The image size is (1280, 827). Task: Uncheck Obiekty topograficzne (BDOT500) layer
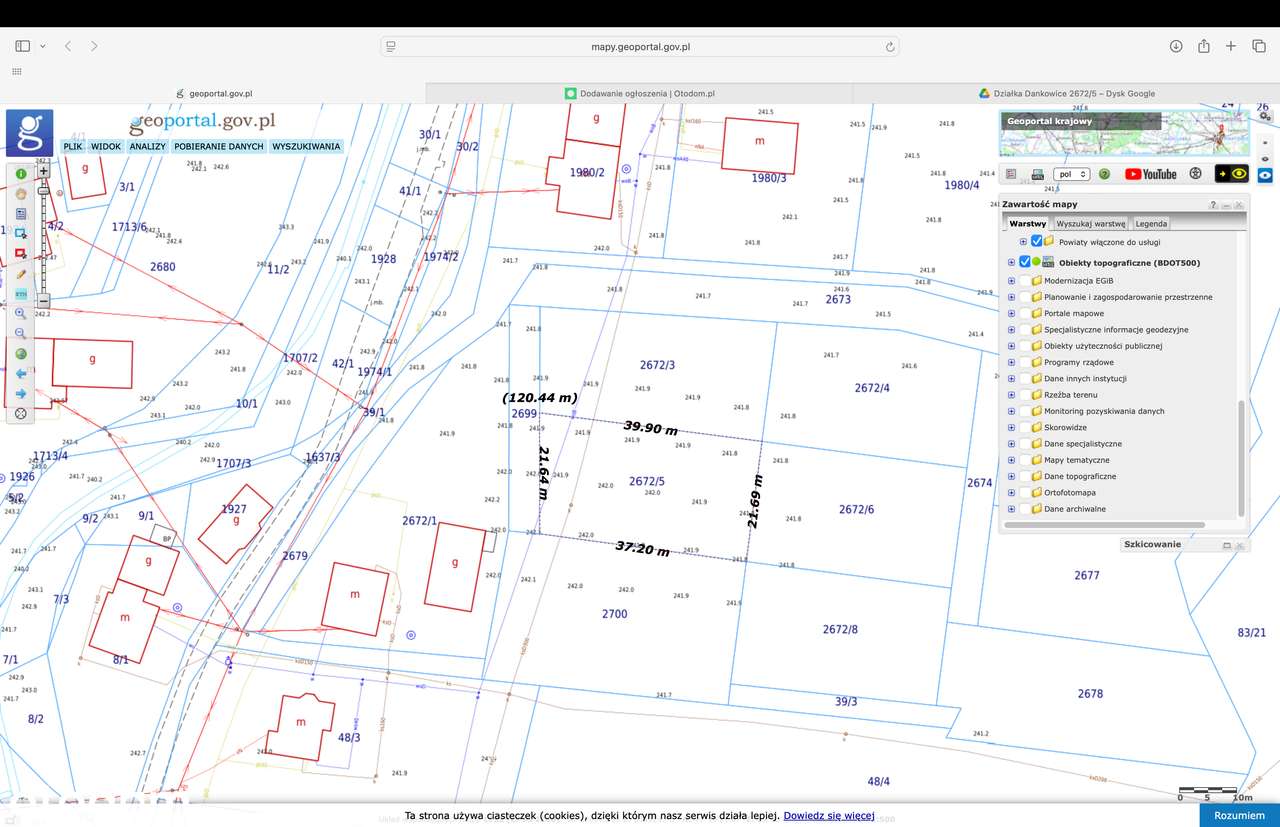click(x=1025, y=263)
